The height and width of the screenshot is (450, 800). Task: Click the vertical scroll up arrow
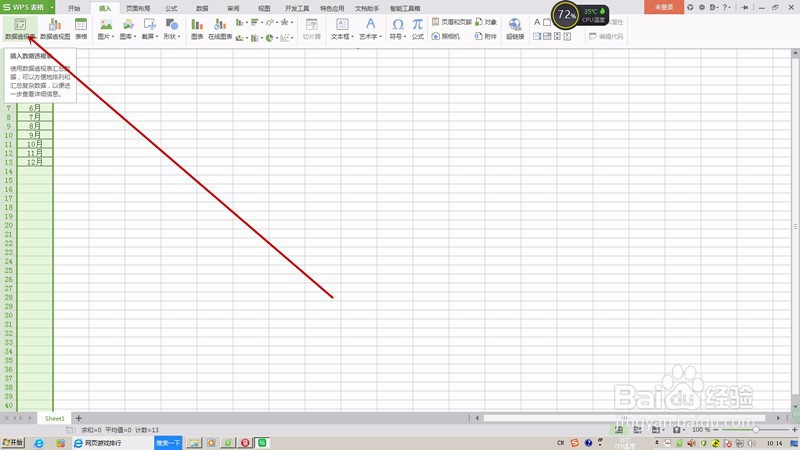pyautogui.click(x=795, y=53)
